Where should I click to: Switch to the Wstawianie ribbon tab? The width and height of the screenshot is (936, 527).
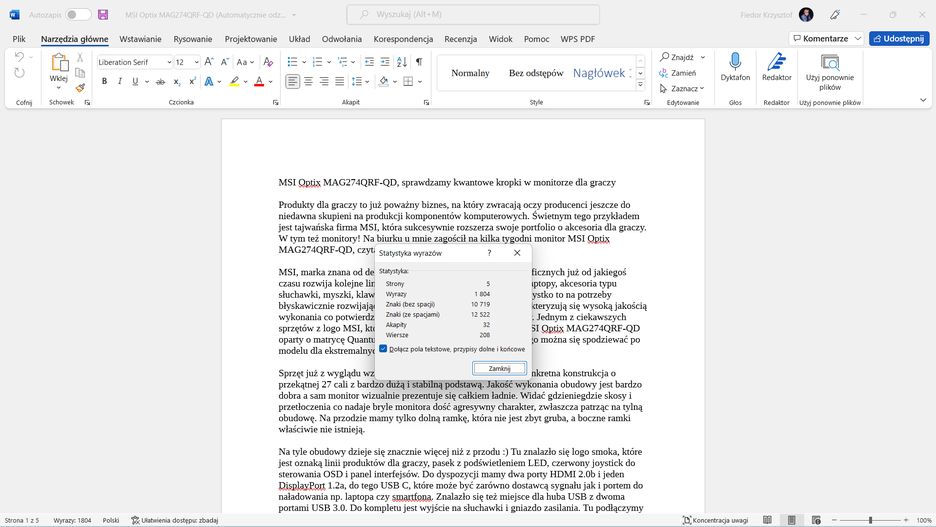point(140,38)
